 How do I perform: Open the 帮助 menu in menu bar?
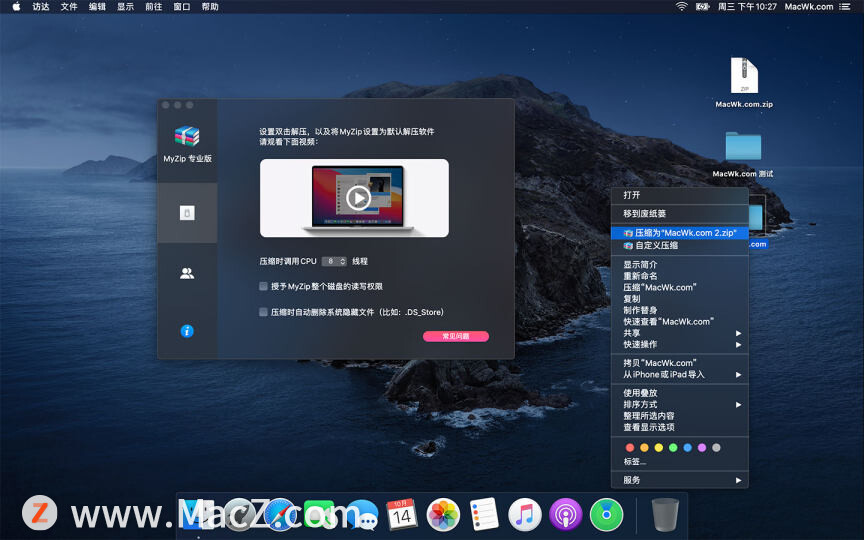(x=210, y=7)
